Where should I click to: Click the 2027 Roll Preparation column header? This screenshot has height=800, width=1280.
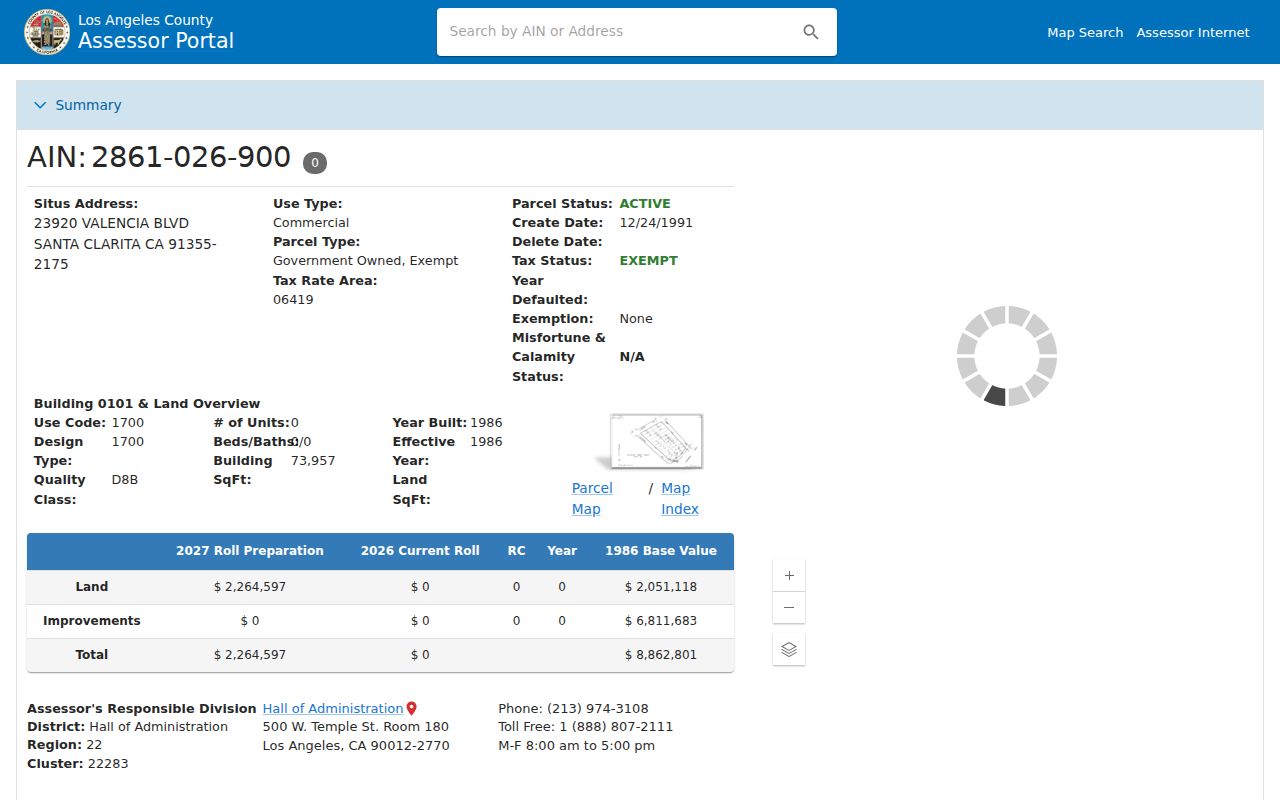point(250,551)
